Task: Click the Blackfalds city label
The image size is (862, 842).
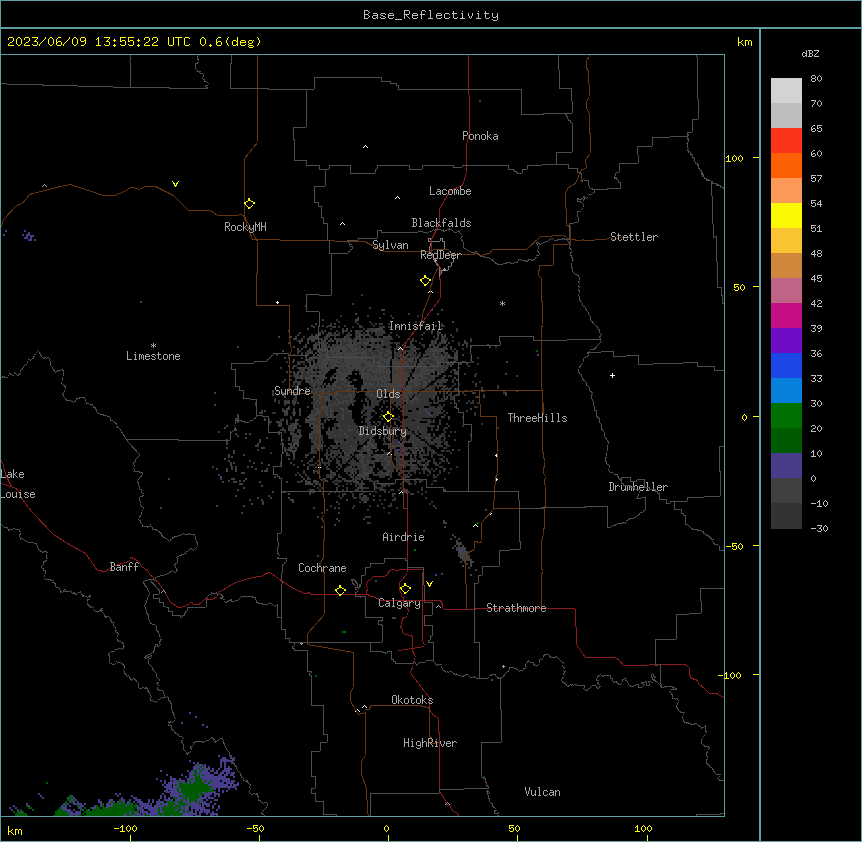Action: pyautogui.click(x=441, y=223)
